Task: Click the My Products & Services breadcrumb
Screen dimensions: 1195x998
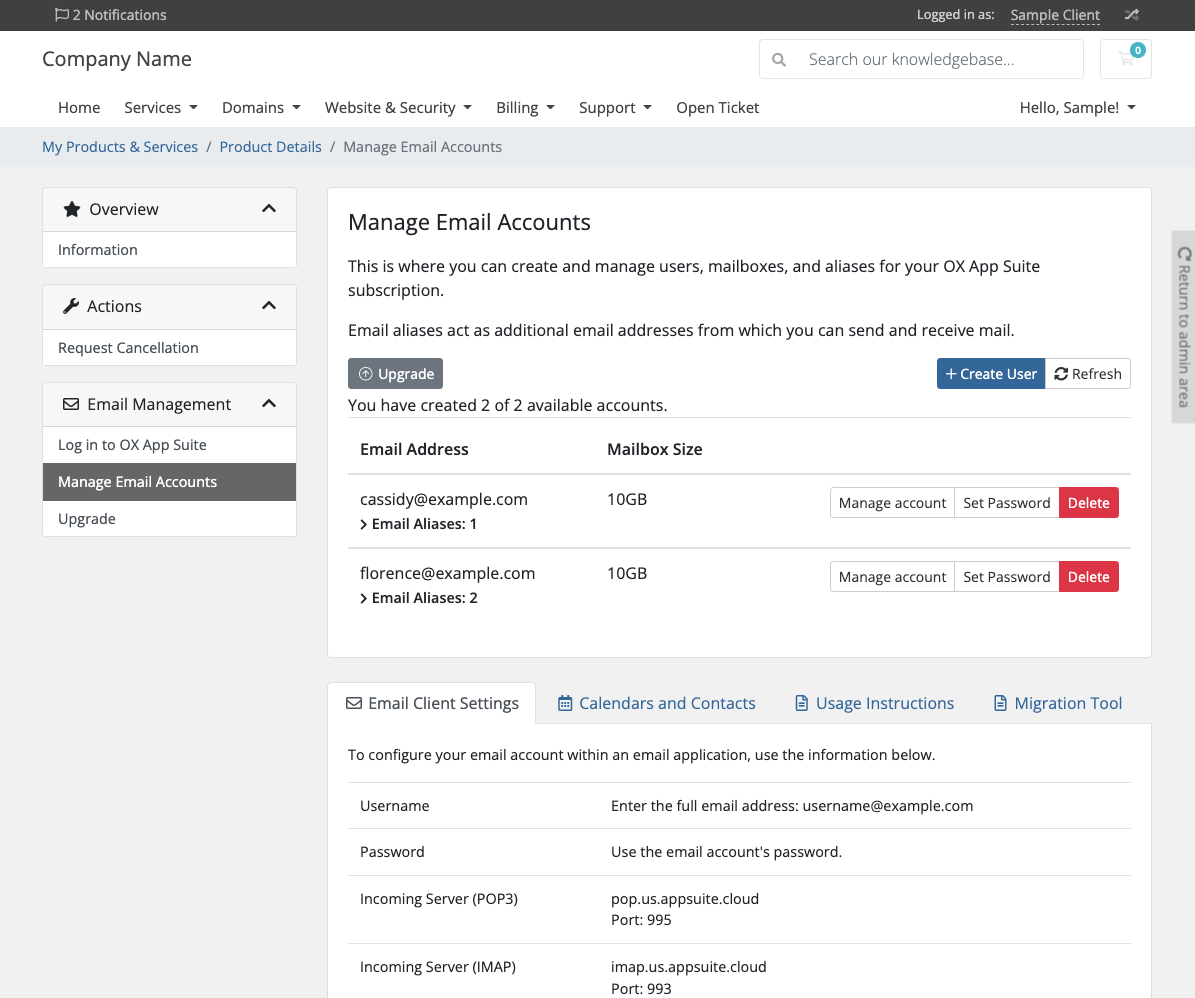Action: tap(120, 147)
